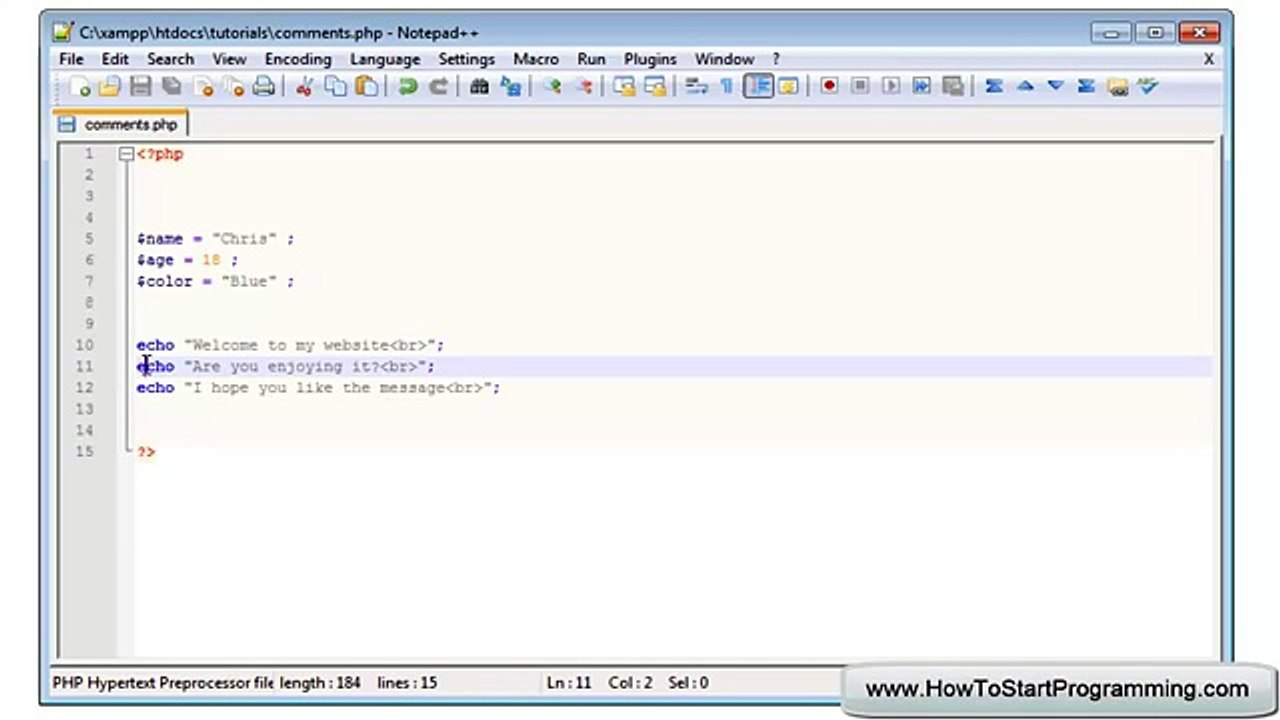Click the Print toolbar icon
Viewport: 1280px width, 720px height.
(264, 87)
